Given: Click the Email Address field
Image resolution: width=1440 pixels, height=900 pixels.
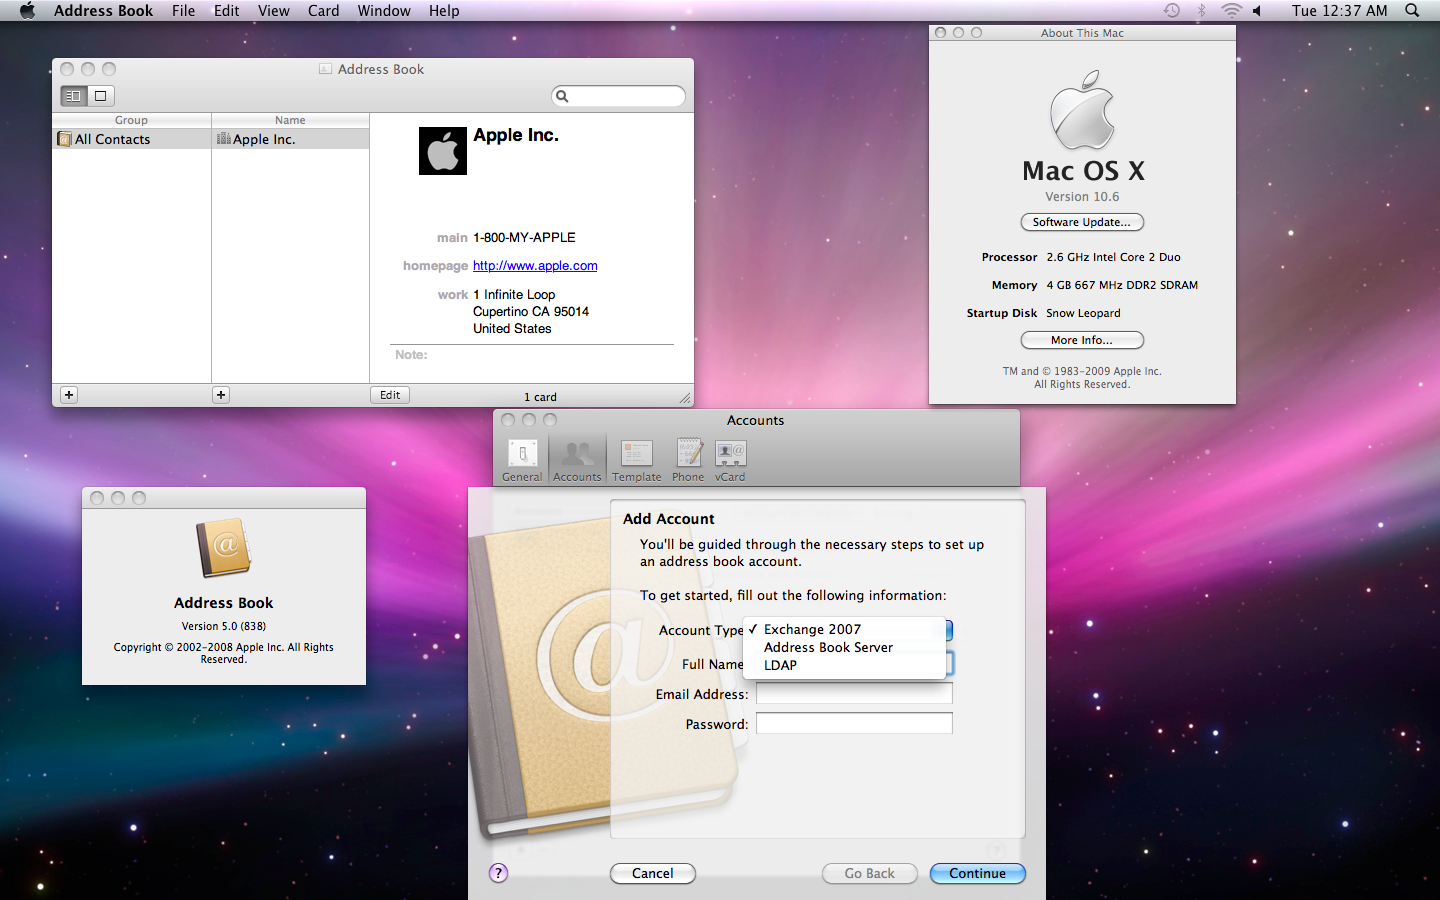Looking at the screenshot, I should coord(854,694).
